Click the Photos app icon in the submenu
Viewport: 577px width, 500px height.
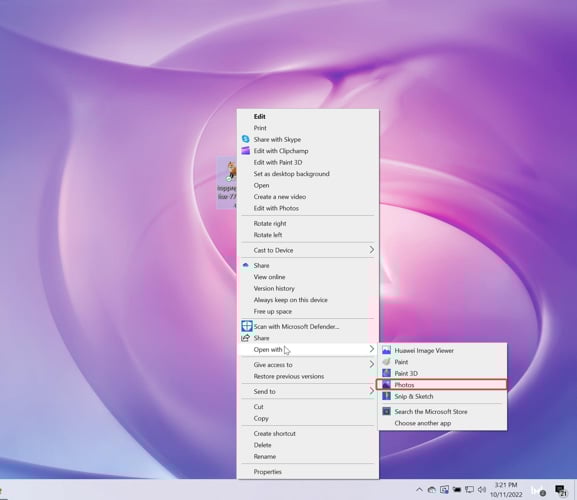click(x=386, y=384)
